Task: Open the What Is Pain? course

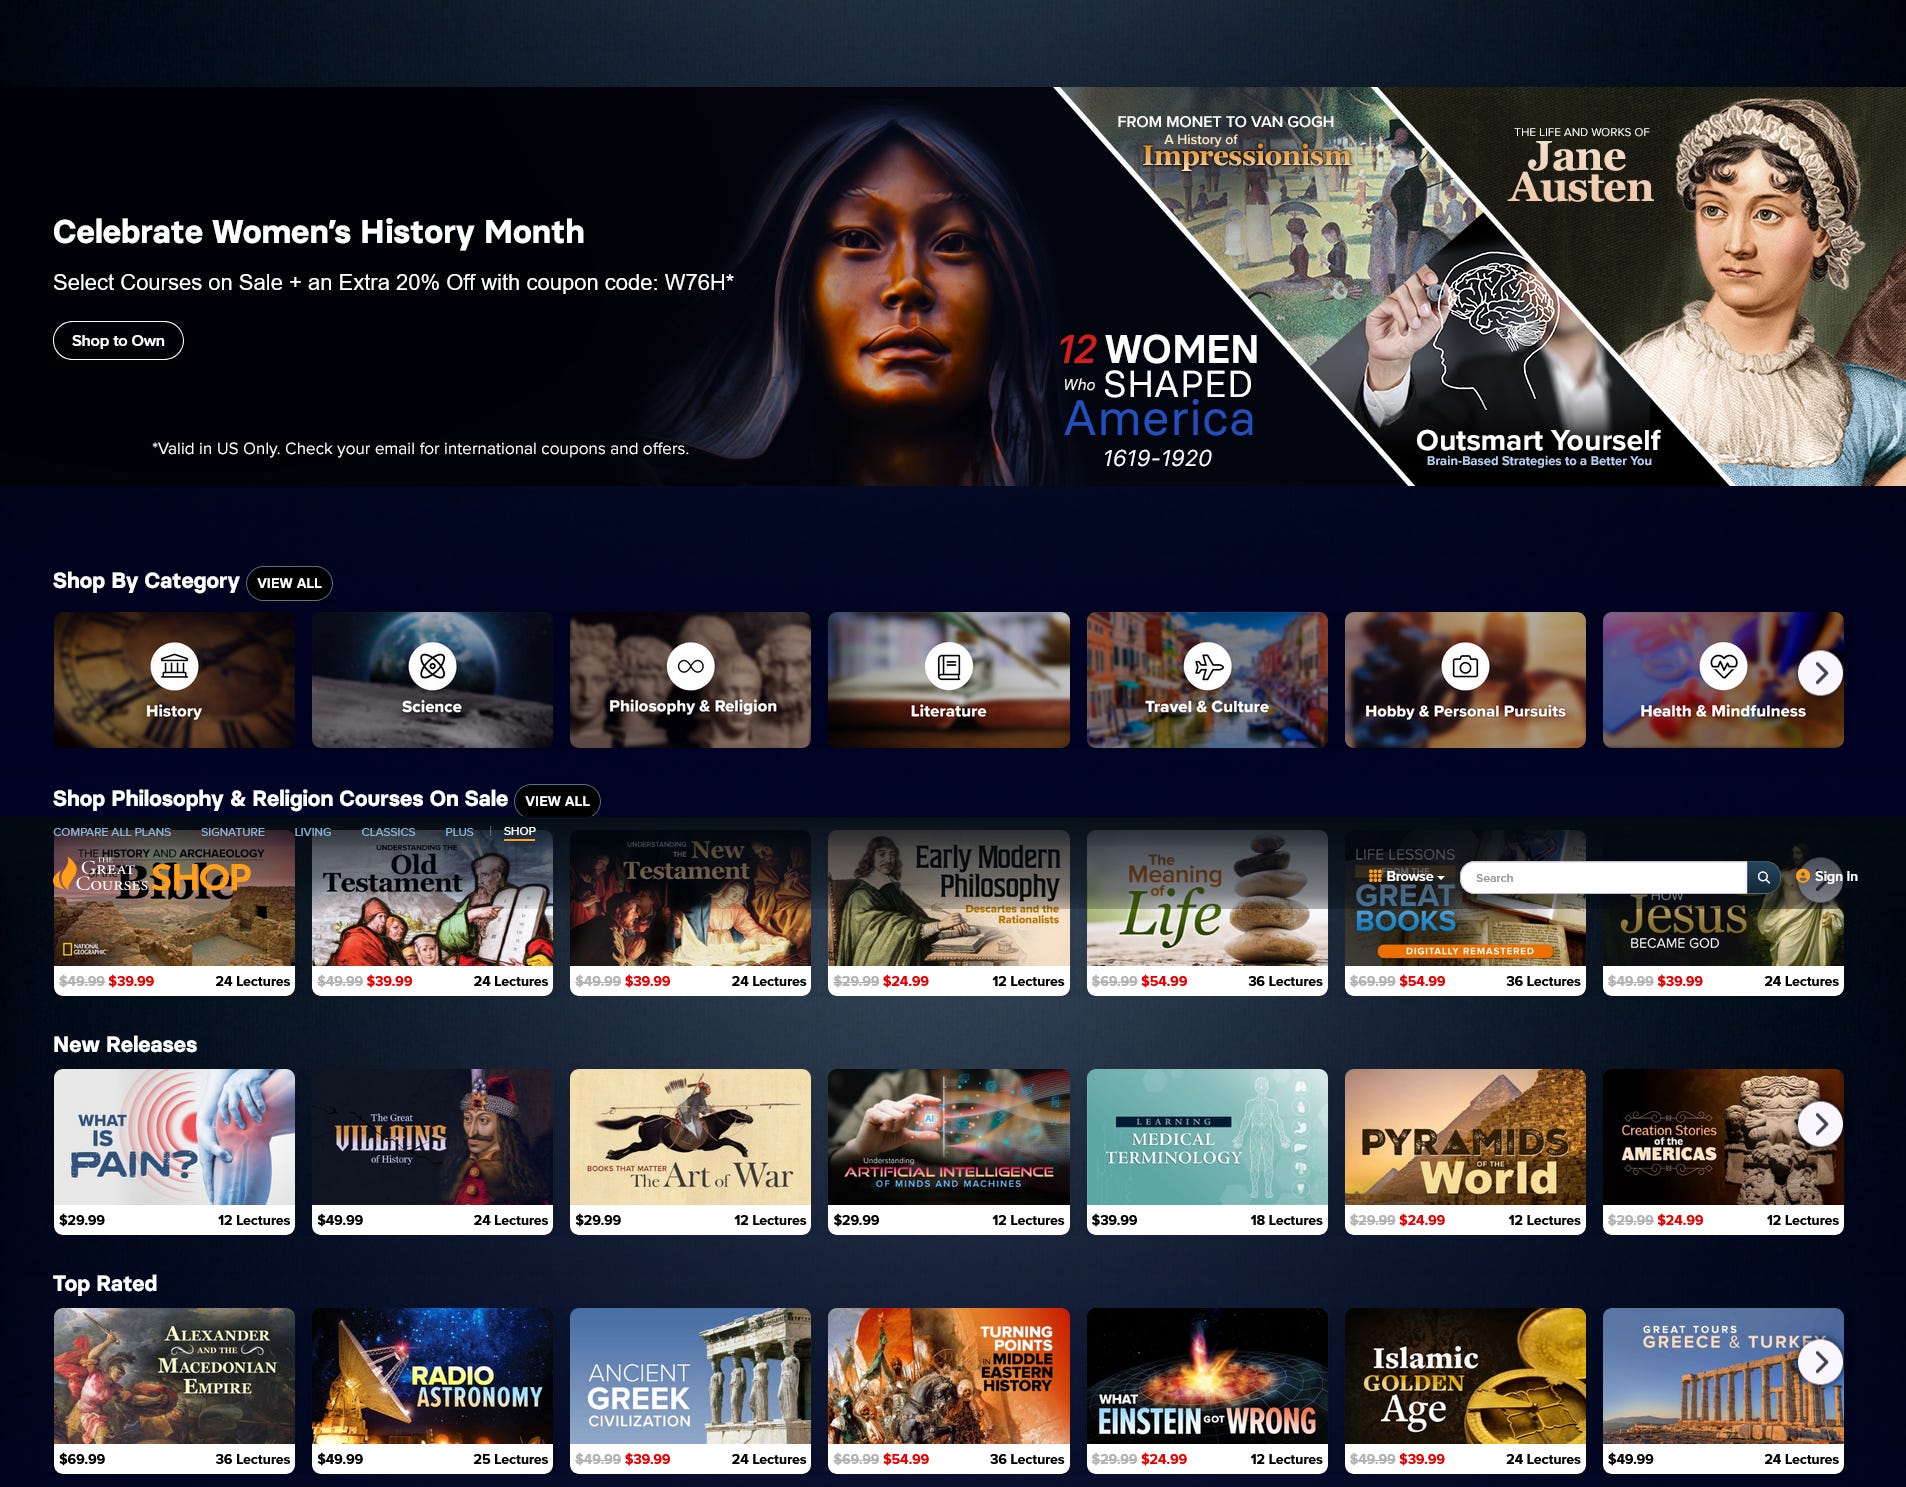Action: (x=174, y=1151)
